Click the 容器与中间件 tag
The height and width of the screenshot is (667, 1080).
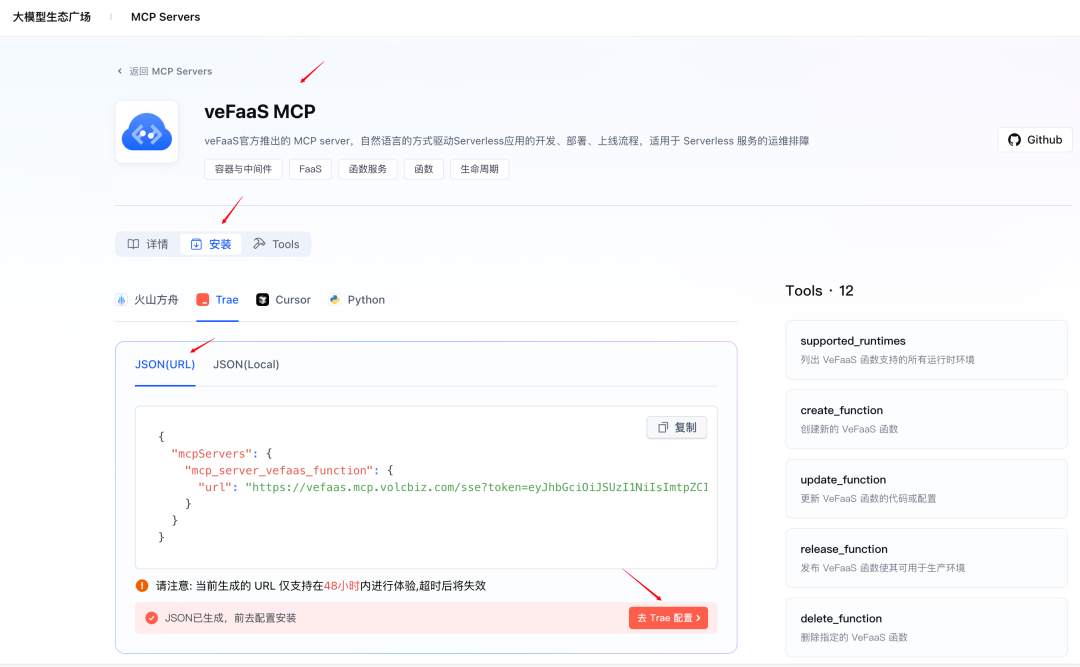tap(243, 169)
